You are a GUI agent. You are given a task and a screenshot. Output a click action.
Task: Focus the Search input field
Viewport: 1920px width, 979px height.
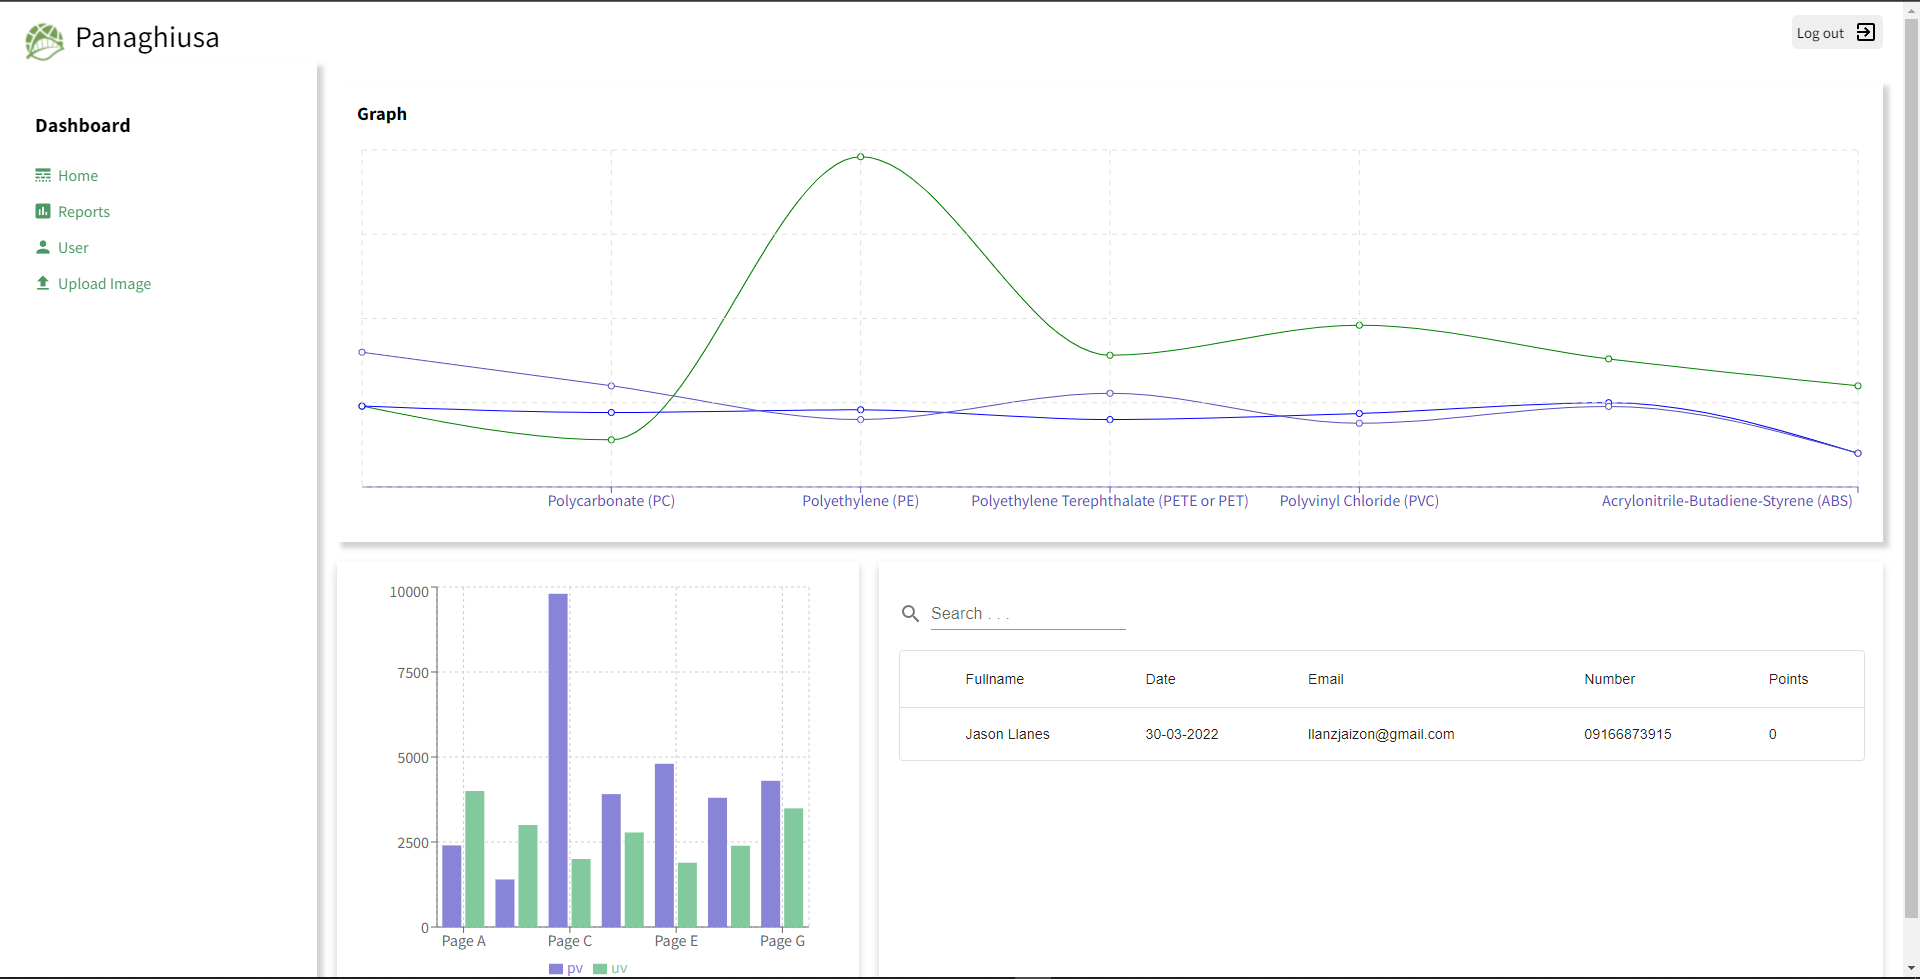pos(1027,614)
